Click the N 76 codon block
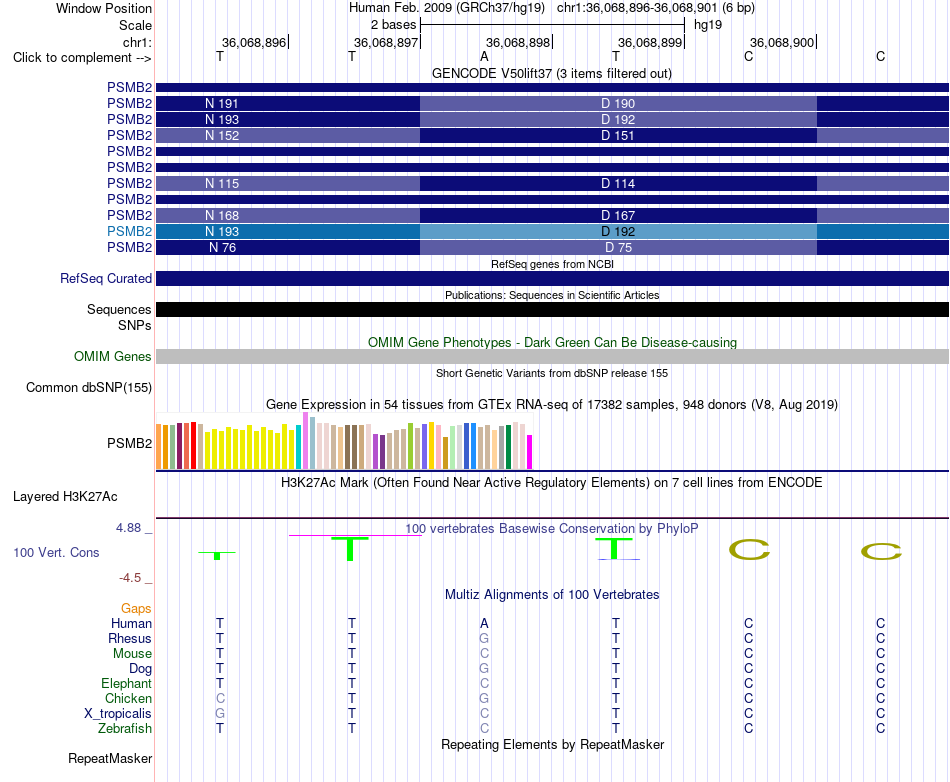This screenshot has width=950, height=782. coord(288,248)
